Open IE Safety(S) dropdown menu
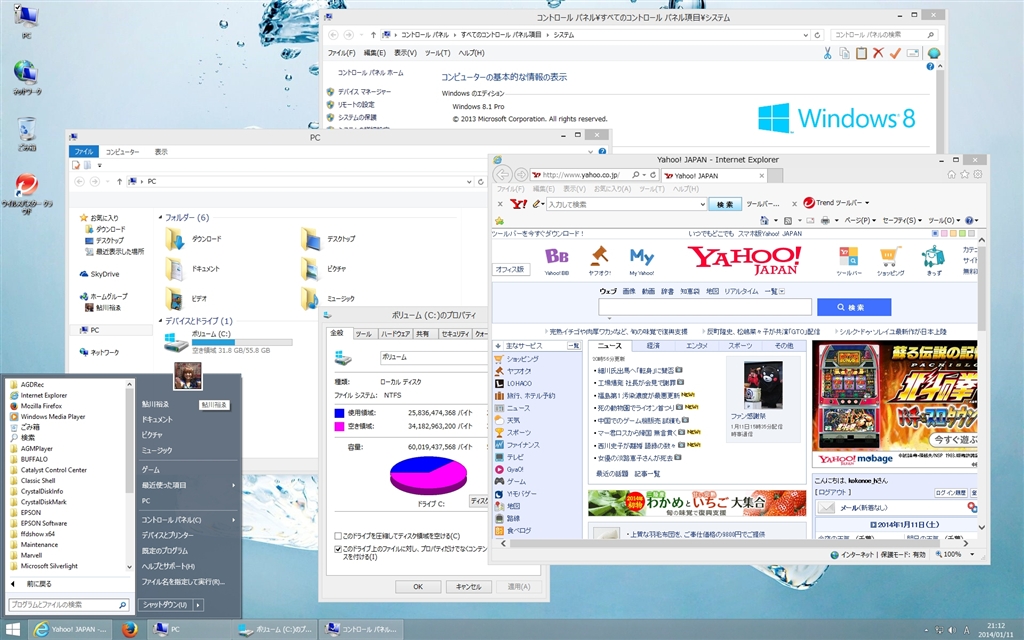Screen dimensions: 1024x640 [902, 221]
